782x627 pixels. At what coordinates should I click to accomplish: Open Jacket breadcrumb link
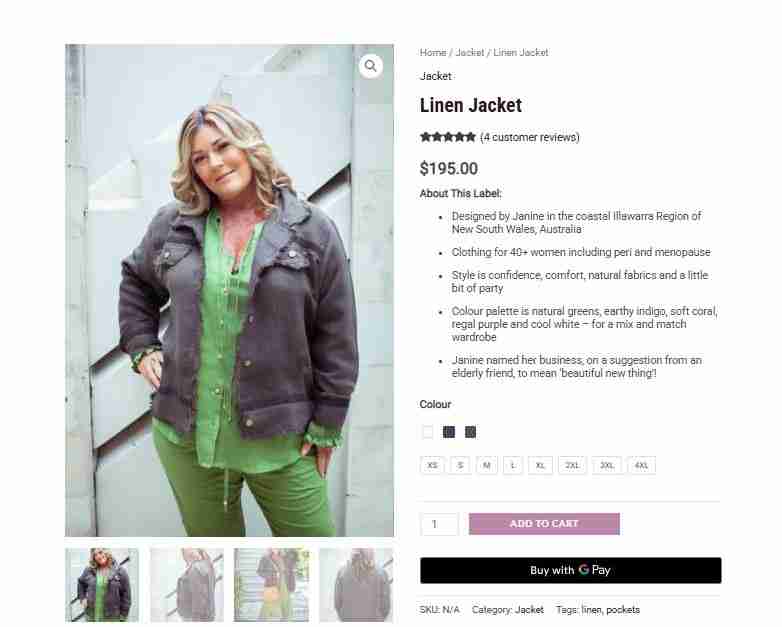click(x=470, y=52)
